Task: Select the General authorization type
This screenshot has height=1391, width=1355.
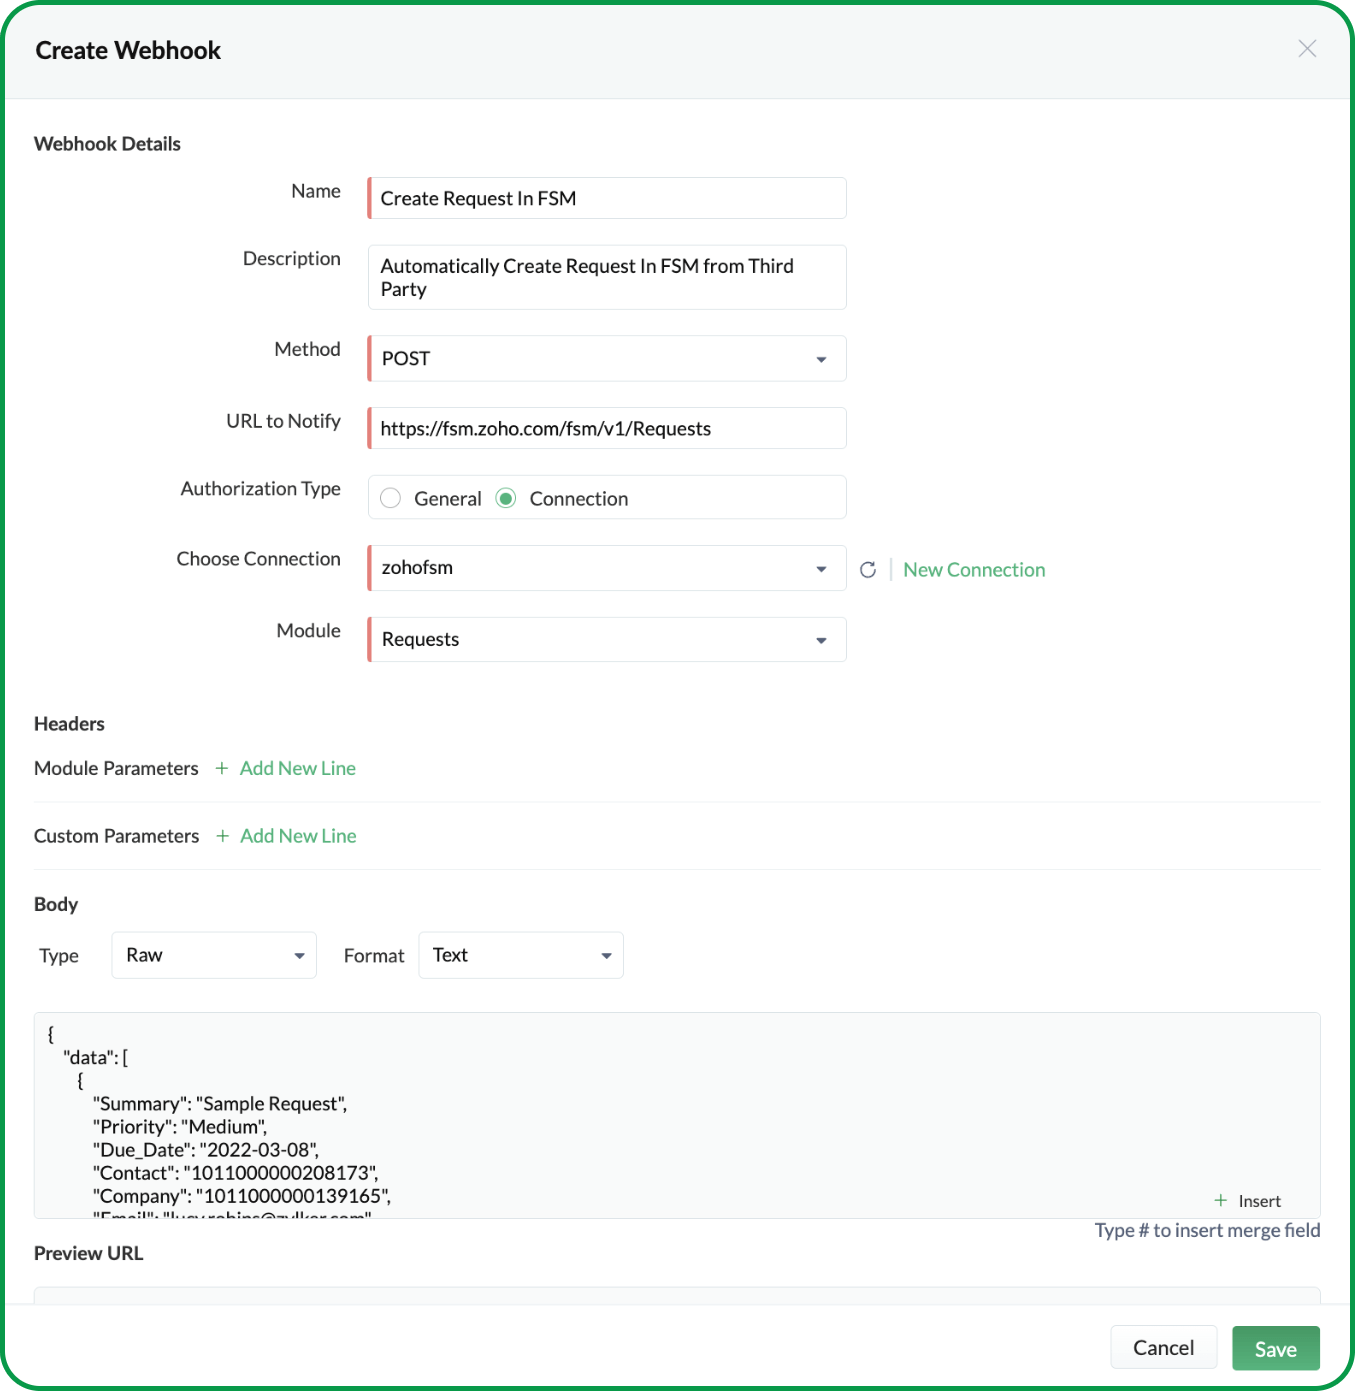Action: coord(390,497)
